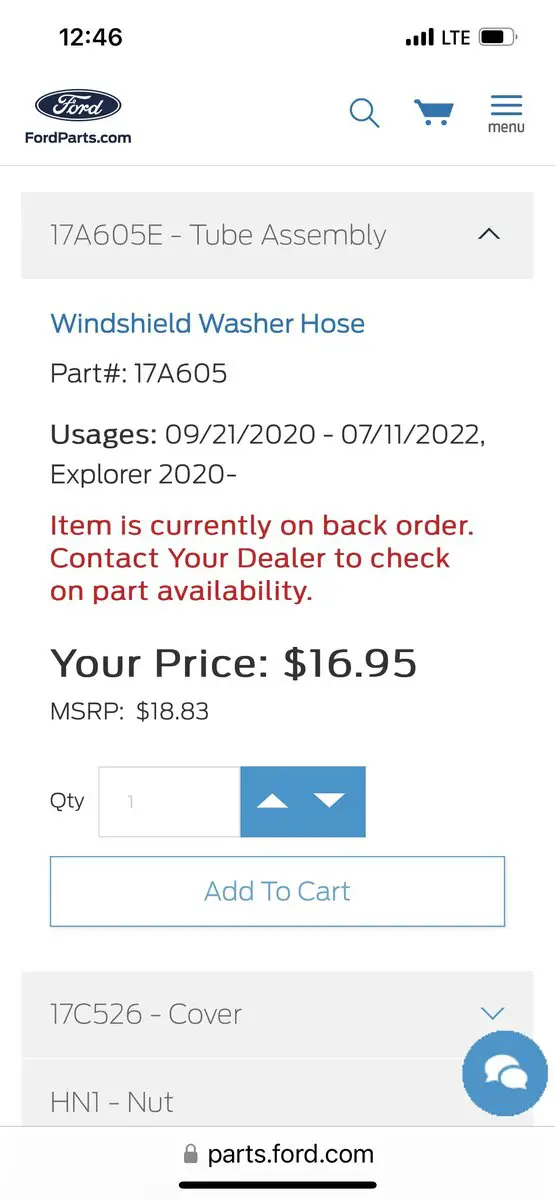Increase quantity with the up arrow

pos(273,801)
